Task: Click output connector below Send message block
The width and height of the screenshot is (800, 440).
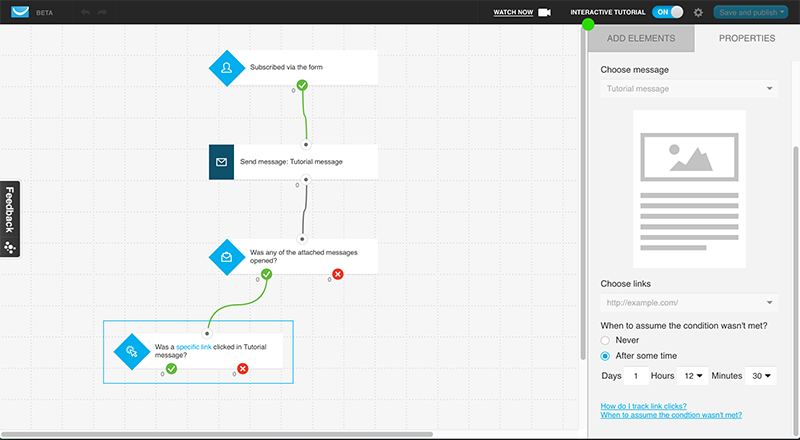Action: 306,180
